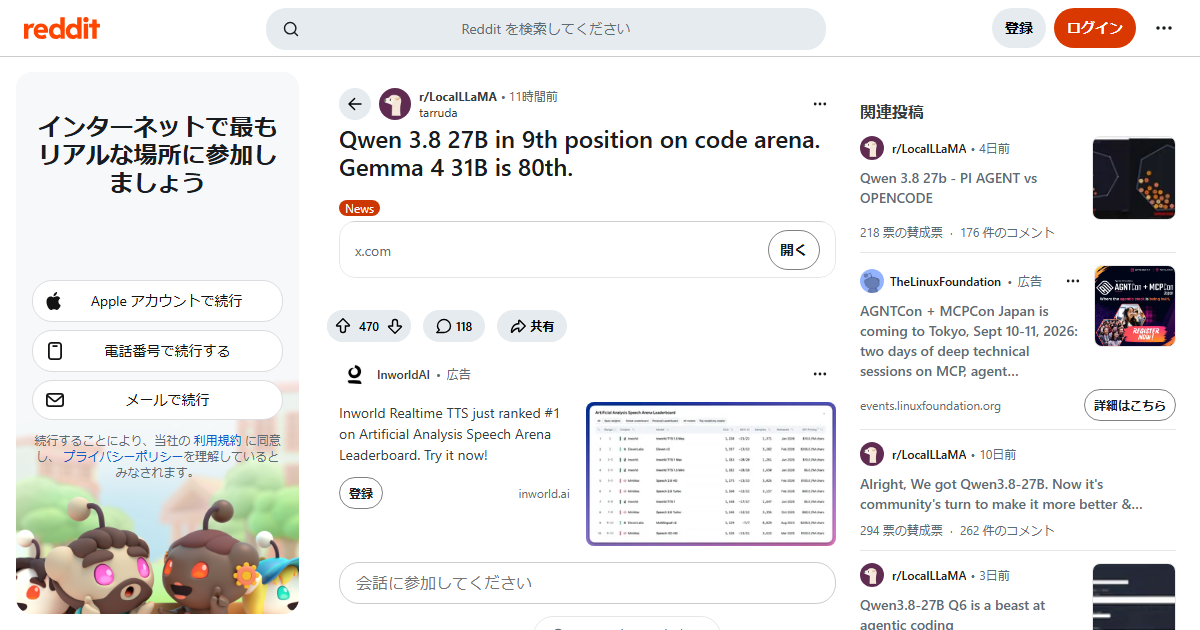The width and height of the screenshot is (1200, 630).
Task: Open the 利用規約 link
Action: coord(217,440)
